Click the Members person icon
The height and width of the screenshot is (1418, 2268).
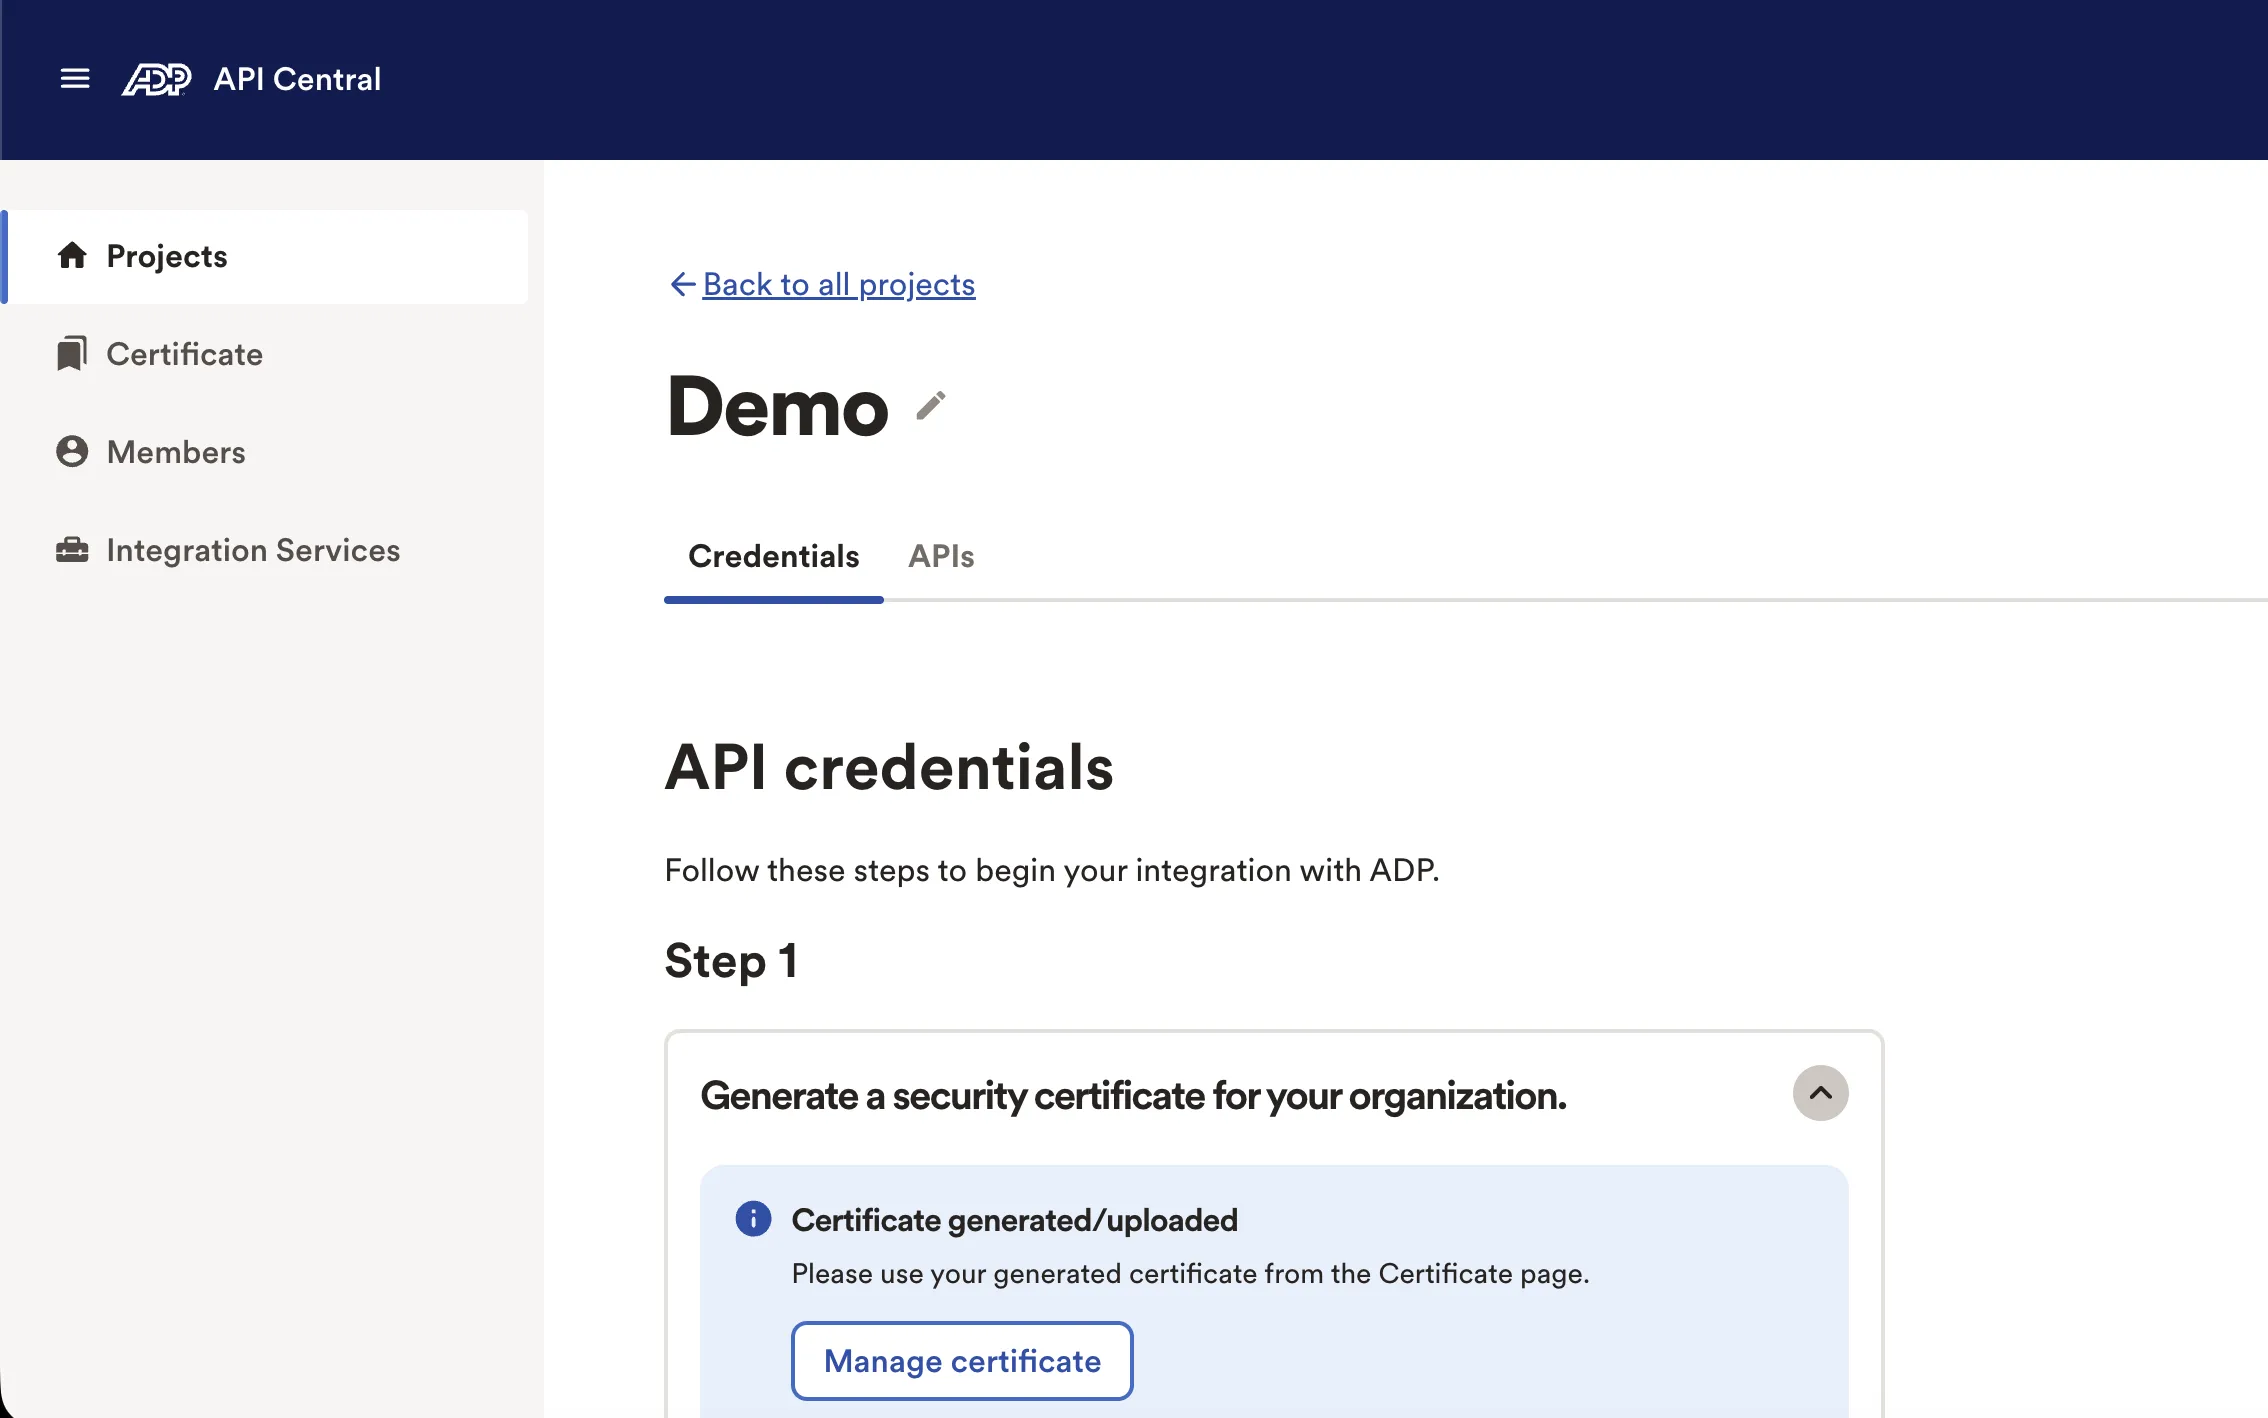click(x=72, y=452)
